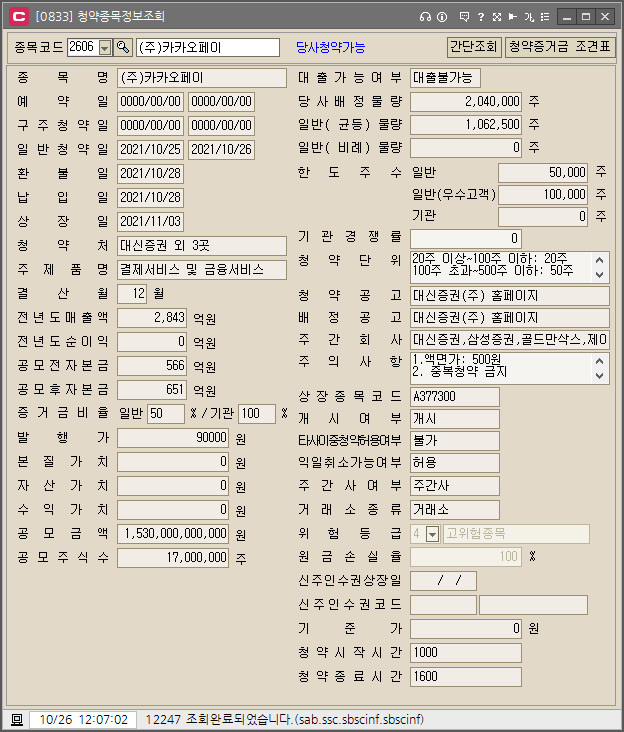Click 공모주식수 field 17,000,000
624x732 pixels.
pos(173,558)
